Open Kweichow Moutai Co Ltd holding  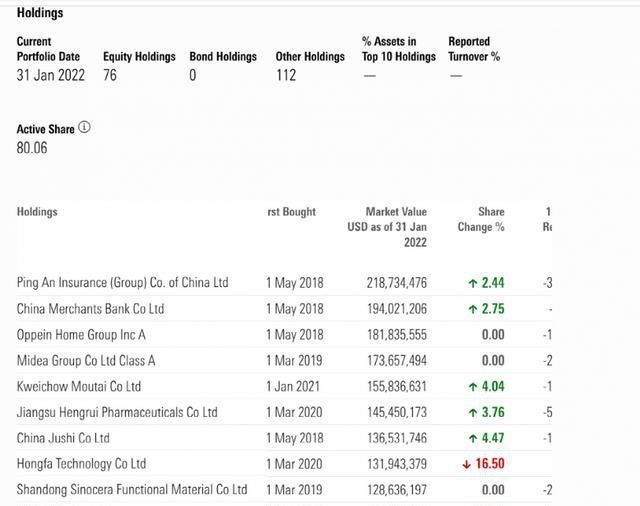tap(79, 386)
